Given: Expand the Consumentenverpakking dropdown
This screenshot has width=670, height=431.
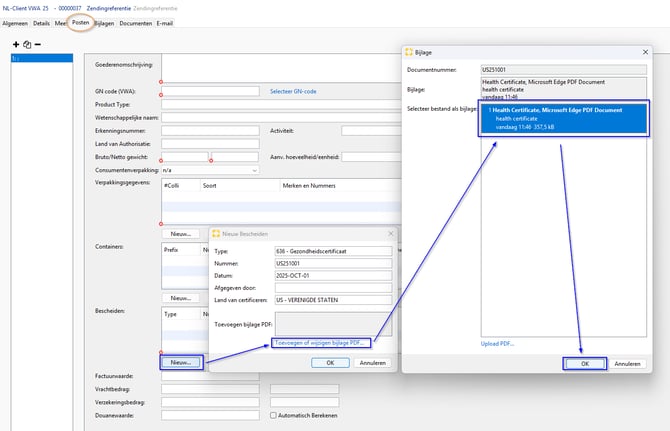Looking at the screenshot, I should point(255,170).
